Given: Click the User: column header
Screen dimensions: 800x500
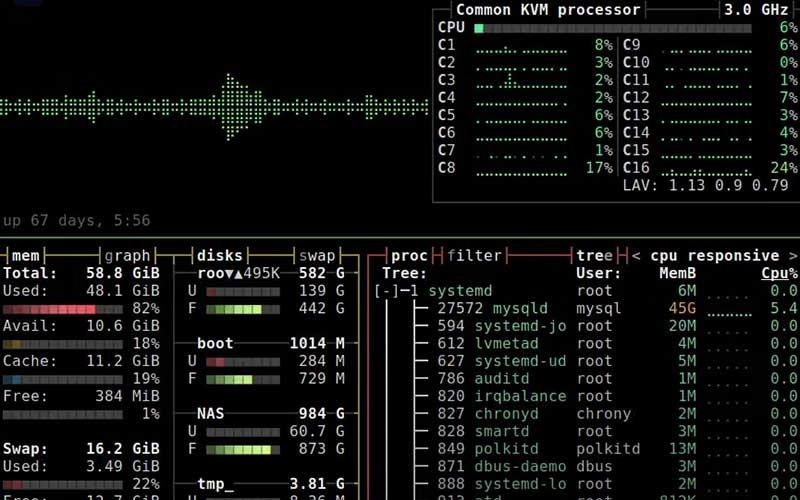Looking at the screenshot, I should click(599, 273).
